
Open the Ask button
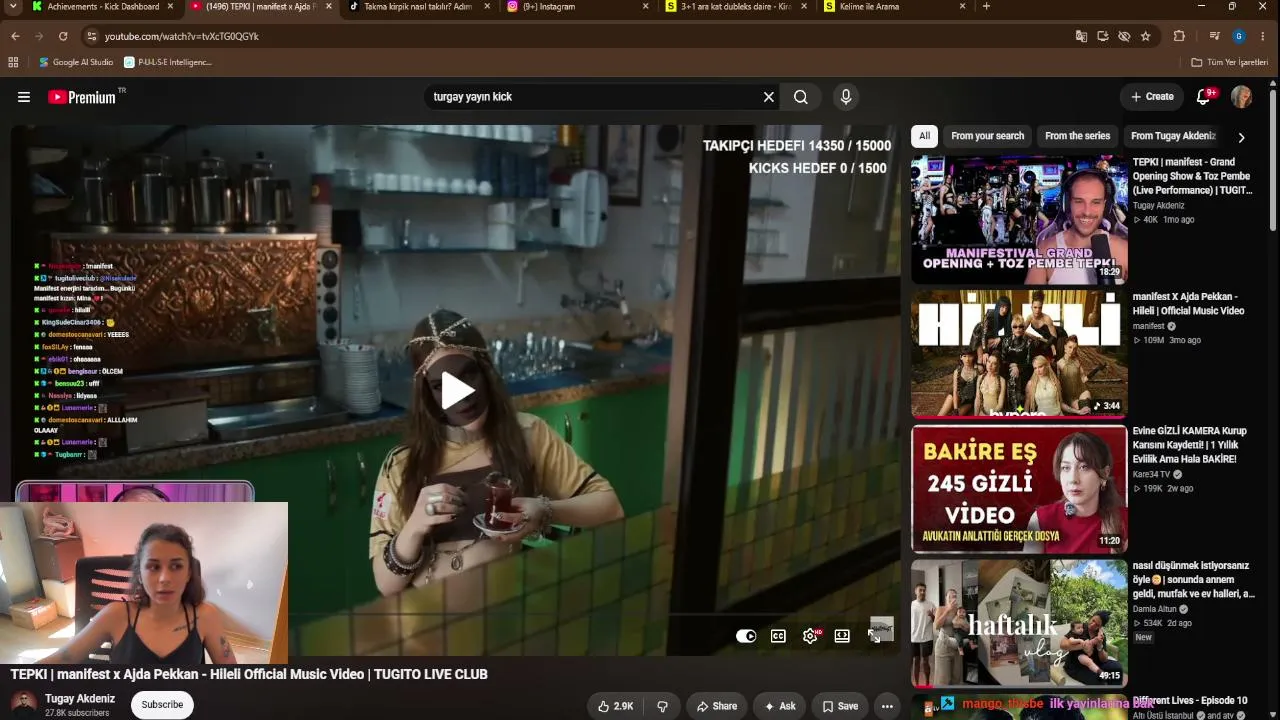pos(780,706)
